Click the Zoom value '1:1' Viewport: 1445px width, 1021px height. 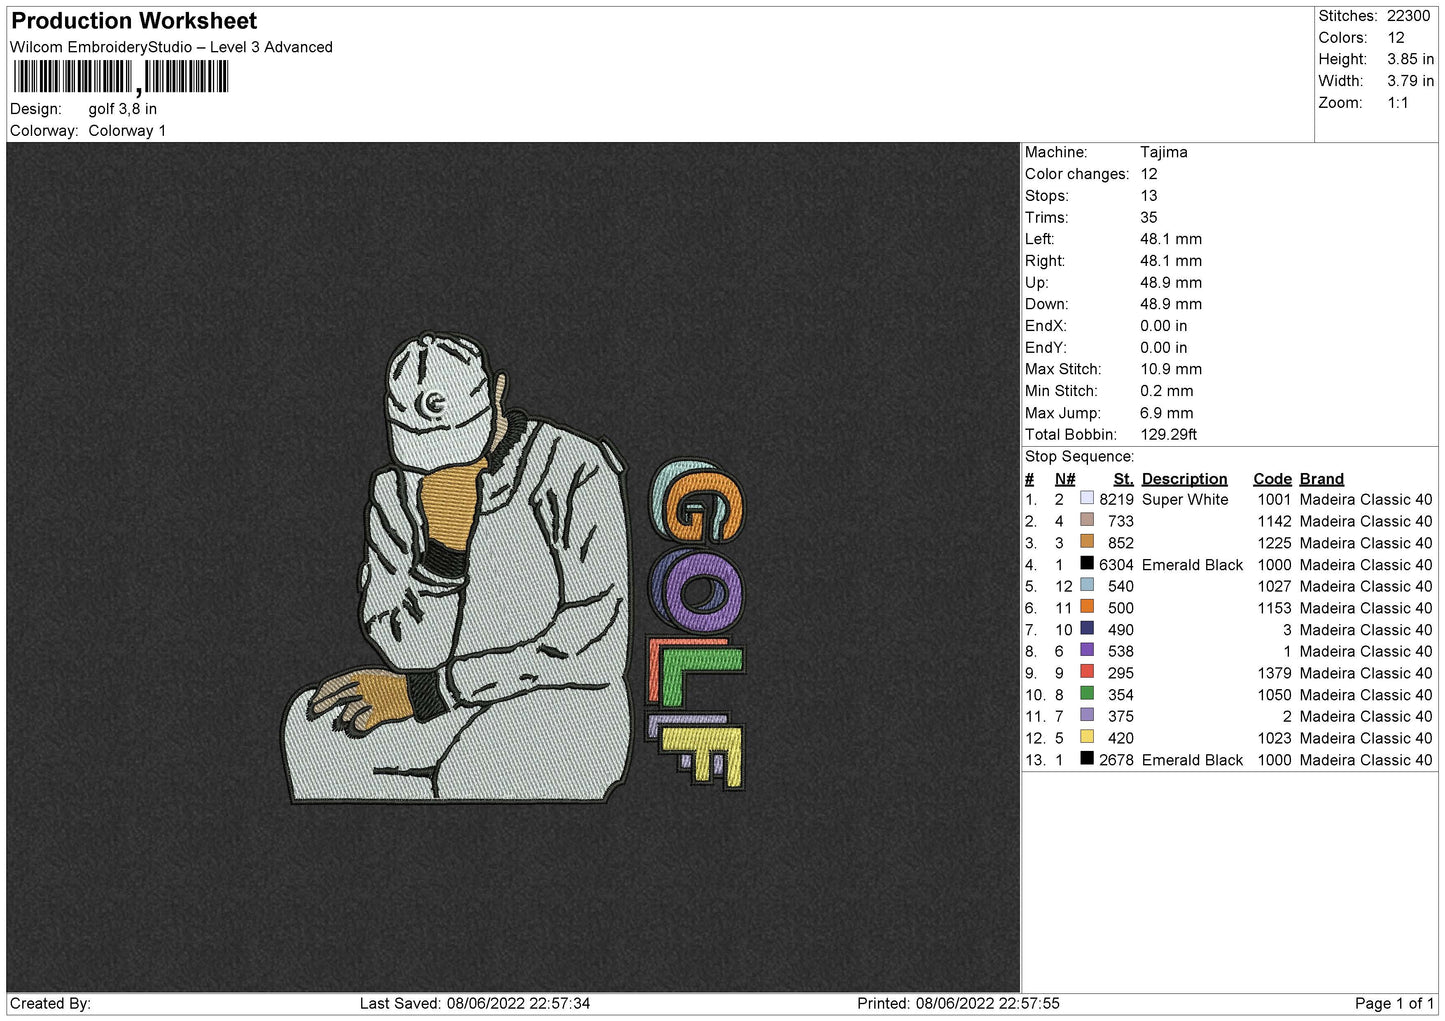[1398, 103]
